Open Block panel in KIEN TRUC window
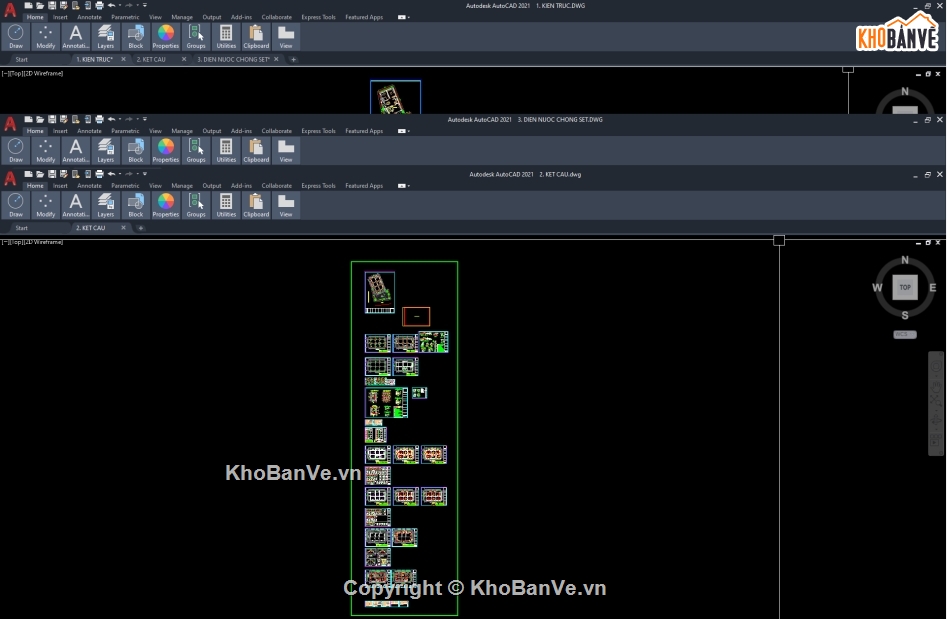950x619 pixels. coord(136,37)
